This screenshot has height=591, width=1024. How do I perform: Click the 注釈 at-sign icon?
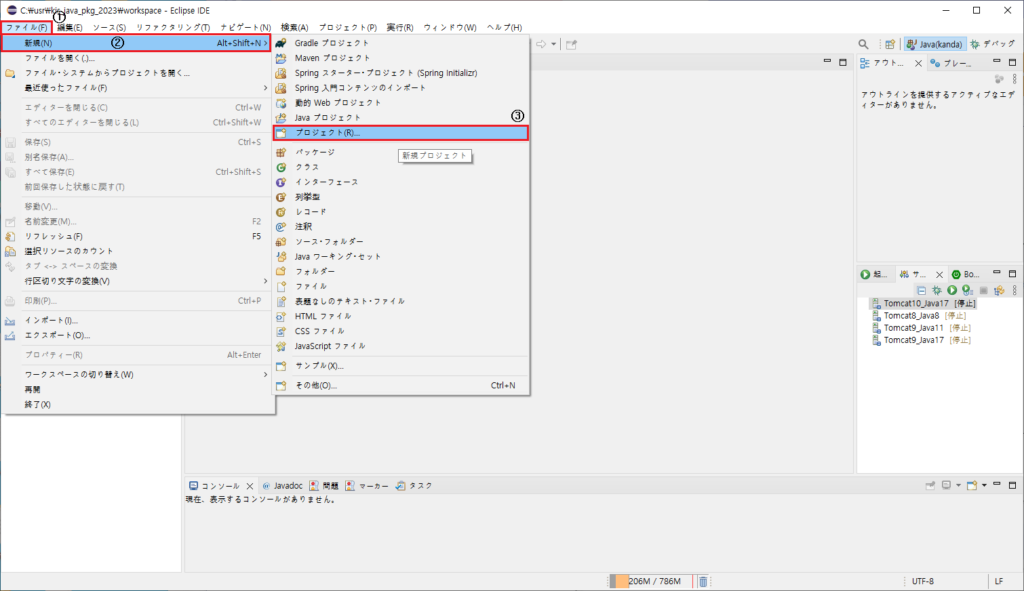tap(281, 227)
